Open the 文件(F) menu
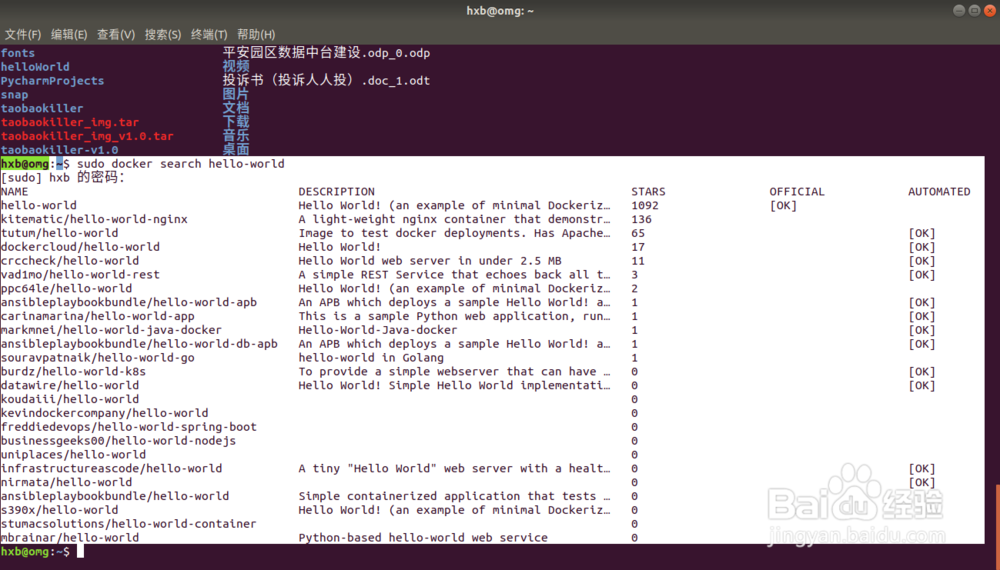1000x570 pixels. [23, 34]
